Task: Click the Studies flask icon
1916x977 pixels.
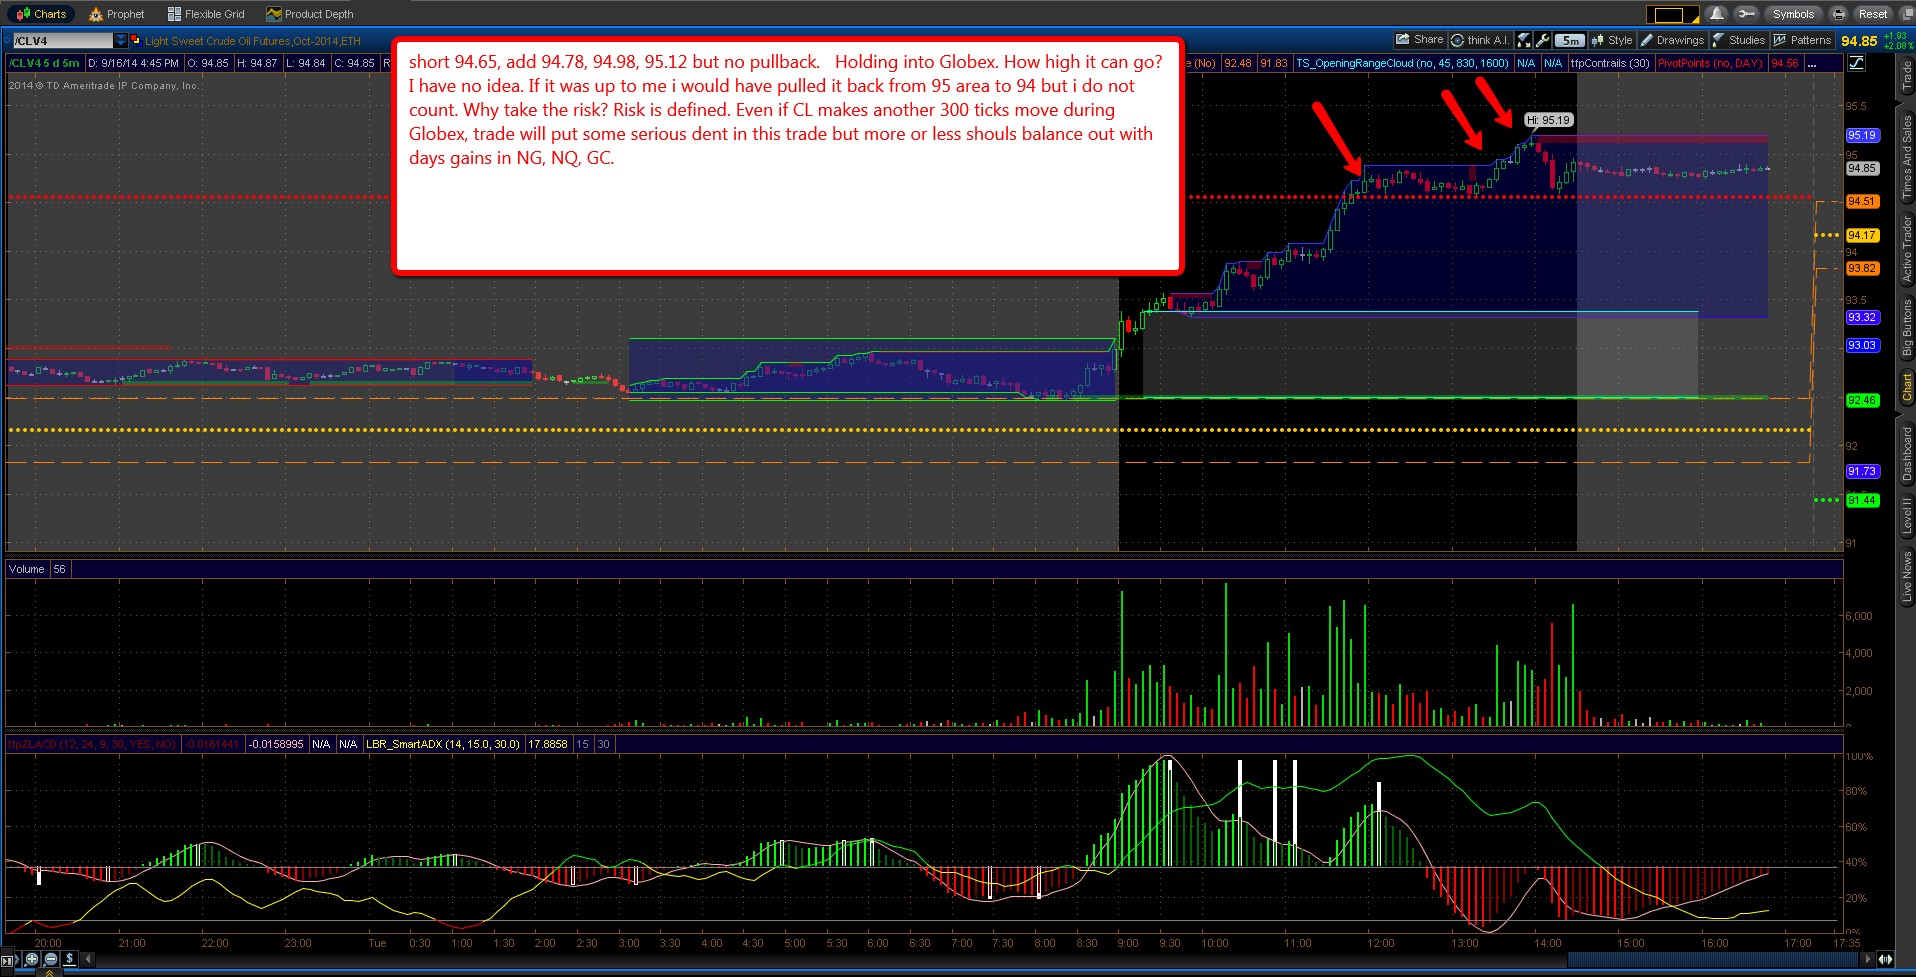Action: click(1719, 40)
